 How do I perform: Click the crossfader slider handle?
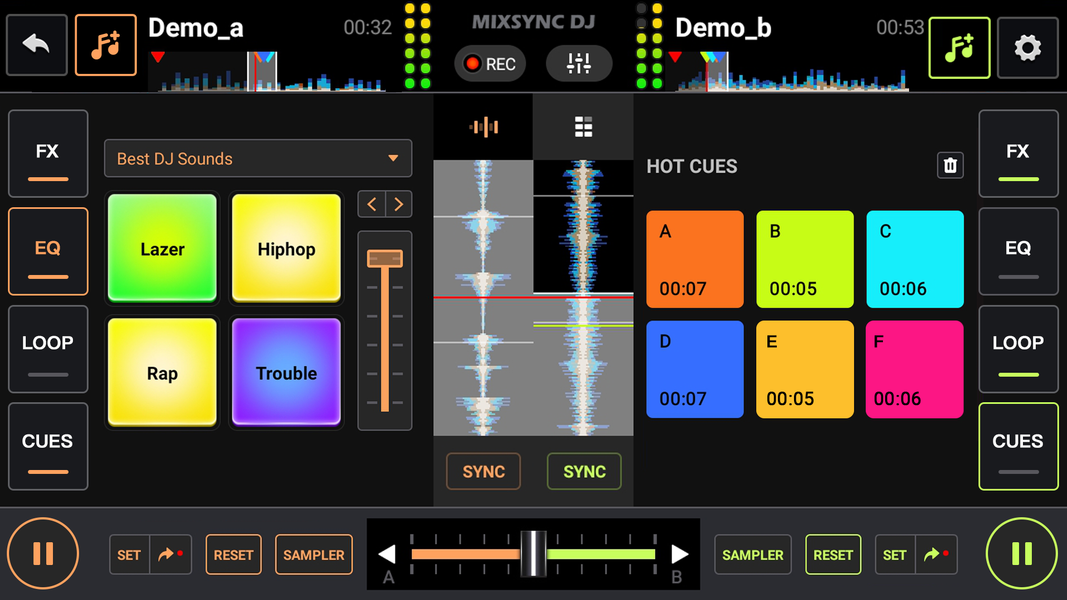534,554
